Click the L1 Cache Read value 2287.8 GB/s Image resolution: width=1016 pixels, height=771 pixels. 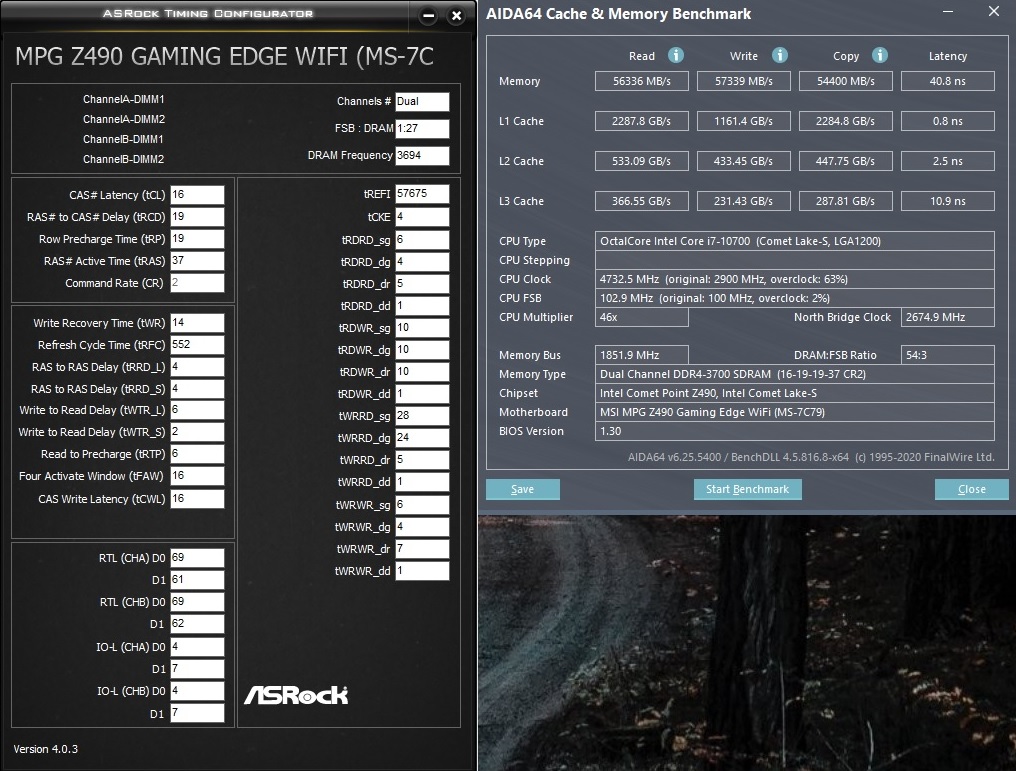point(641,121)
